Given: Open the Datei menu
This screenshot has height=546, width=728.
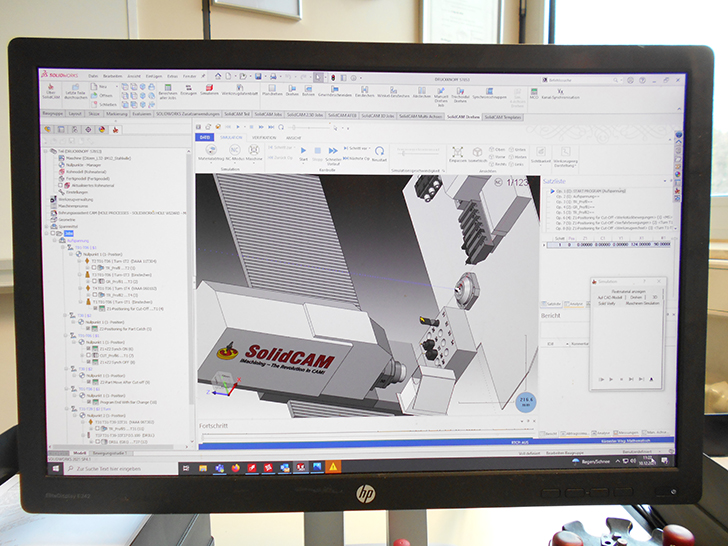Looking at the screenshot, I should (93, 76).
